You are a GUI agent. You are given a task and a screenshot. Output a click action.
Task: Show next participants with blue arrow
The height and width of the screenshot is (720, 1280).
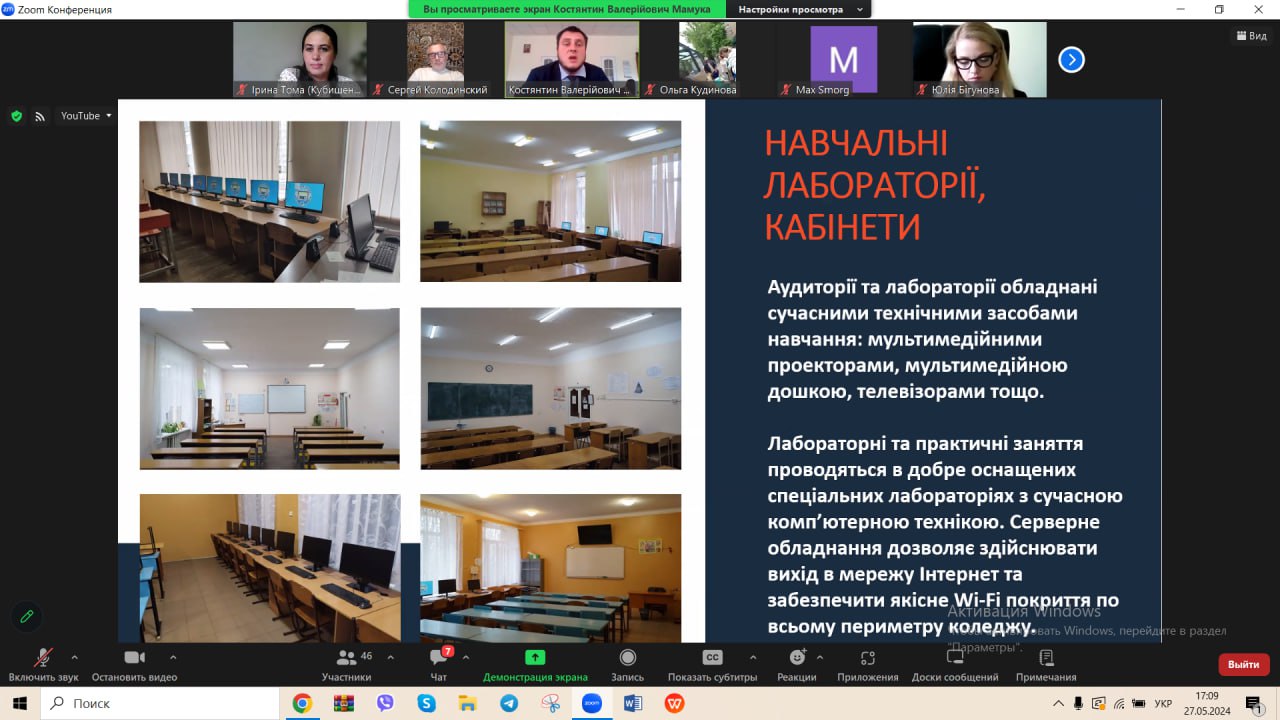pyautogui.click(x=1071, y=60)
